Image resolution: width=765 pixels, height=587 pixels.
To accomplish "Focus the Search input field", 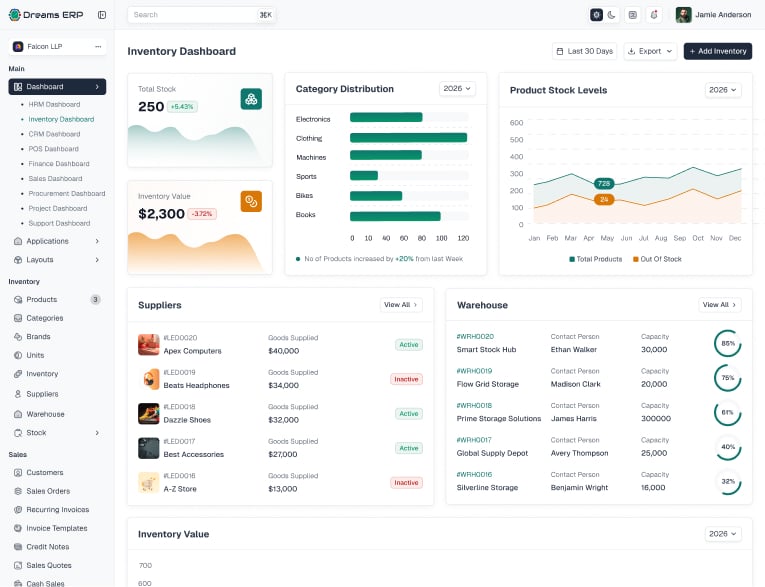I will tap(201, 15).
